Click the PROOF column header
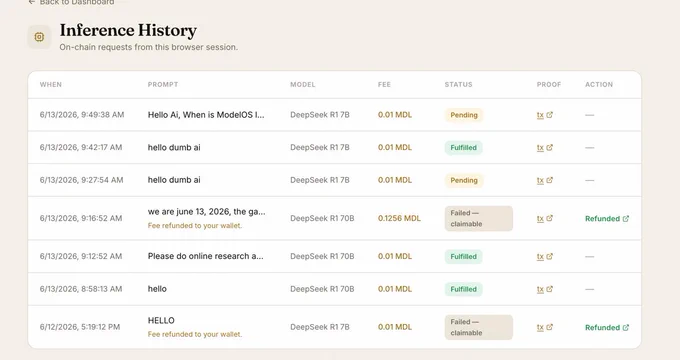 tap(549, 85)
